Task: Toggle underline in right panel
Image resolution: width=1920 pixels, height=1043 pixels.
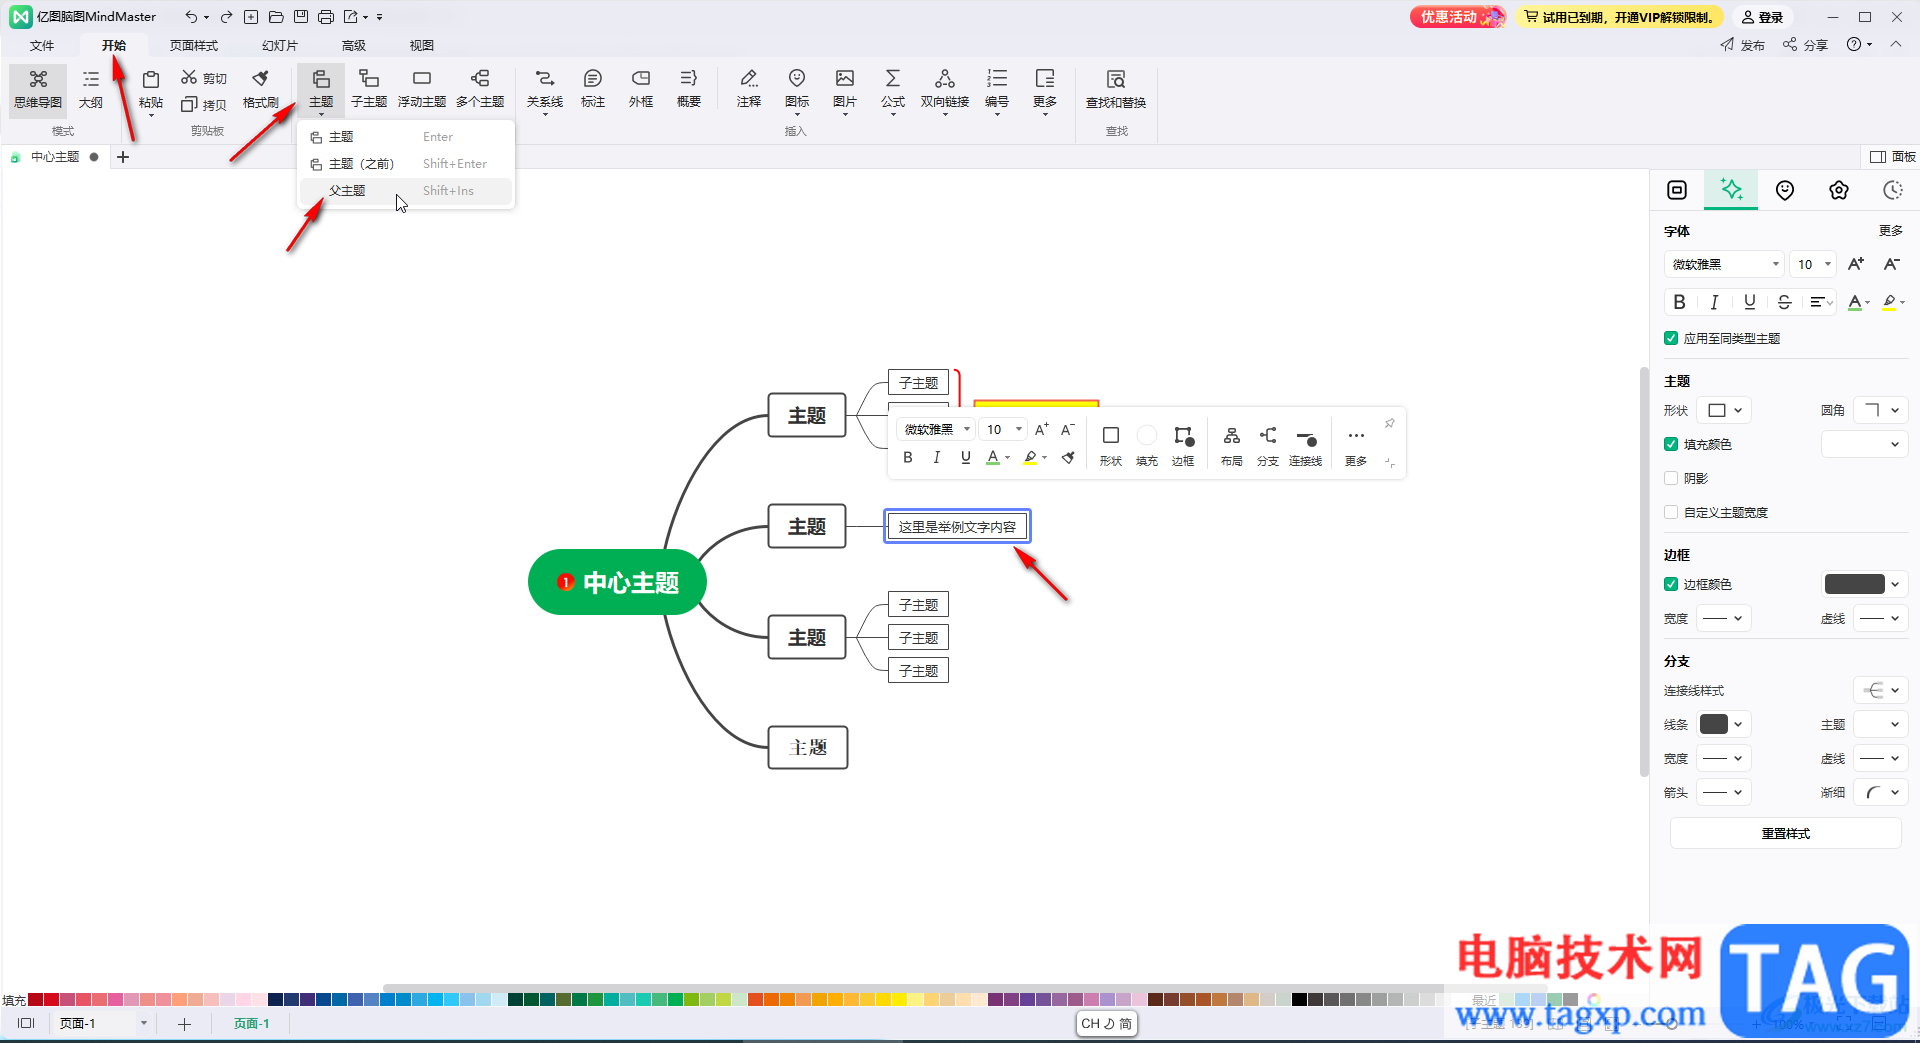Action: [x=1749, y=302]
